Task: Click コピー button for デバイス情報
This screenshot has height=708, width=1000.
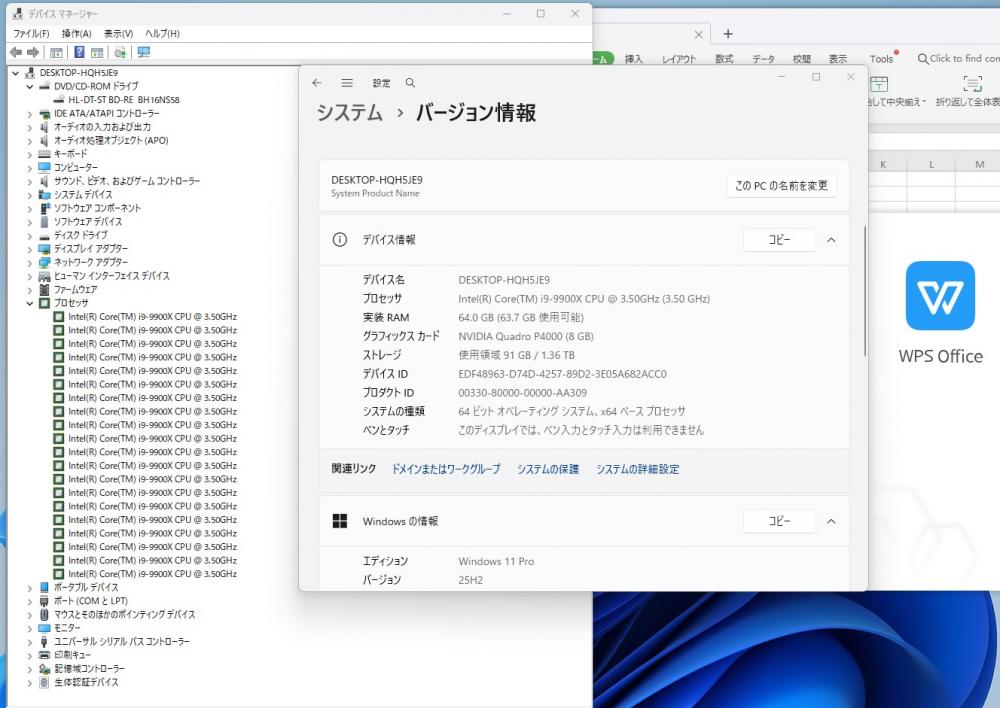Action: pos(779,240)
